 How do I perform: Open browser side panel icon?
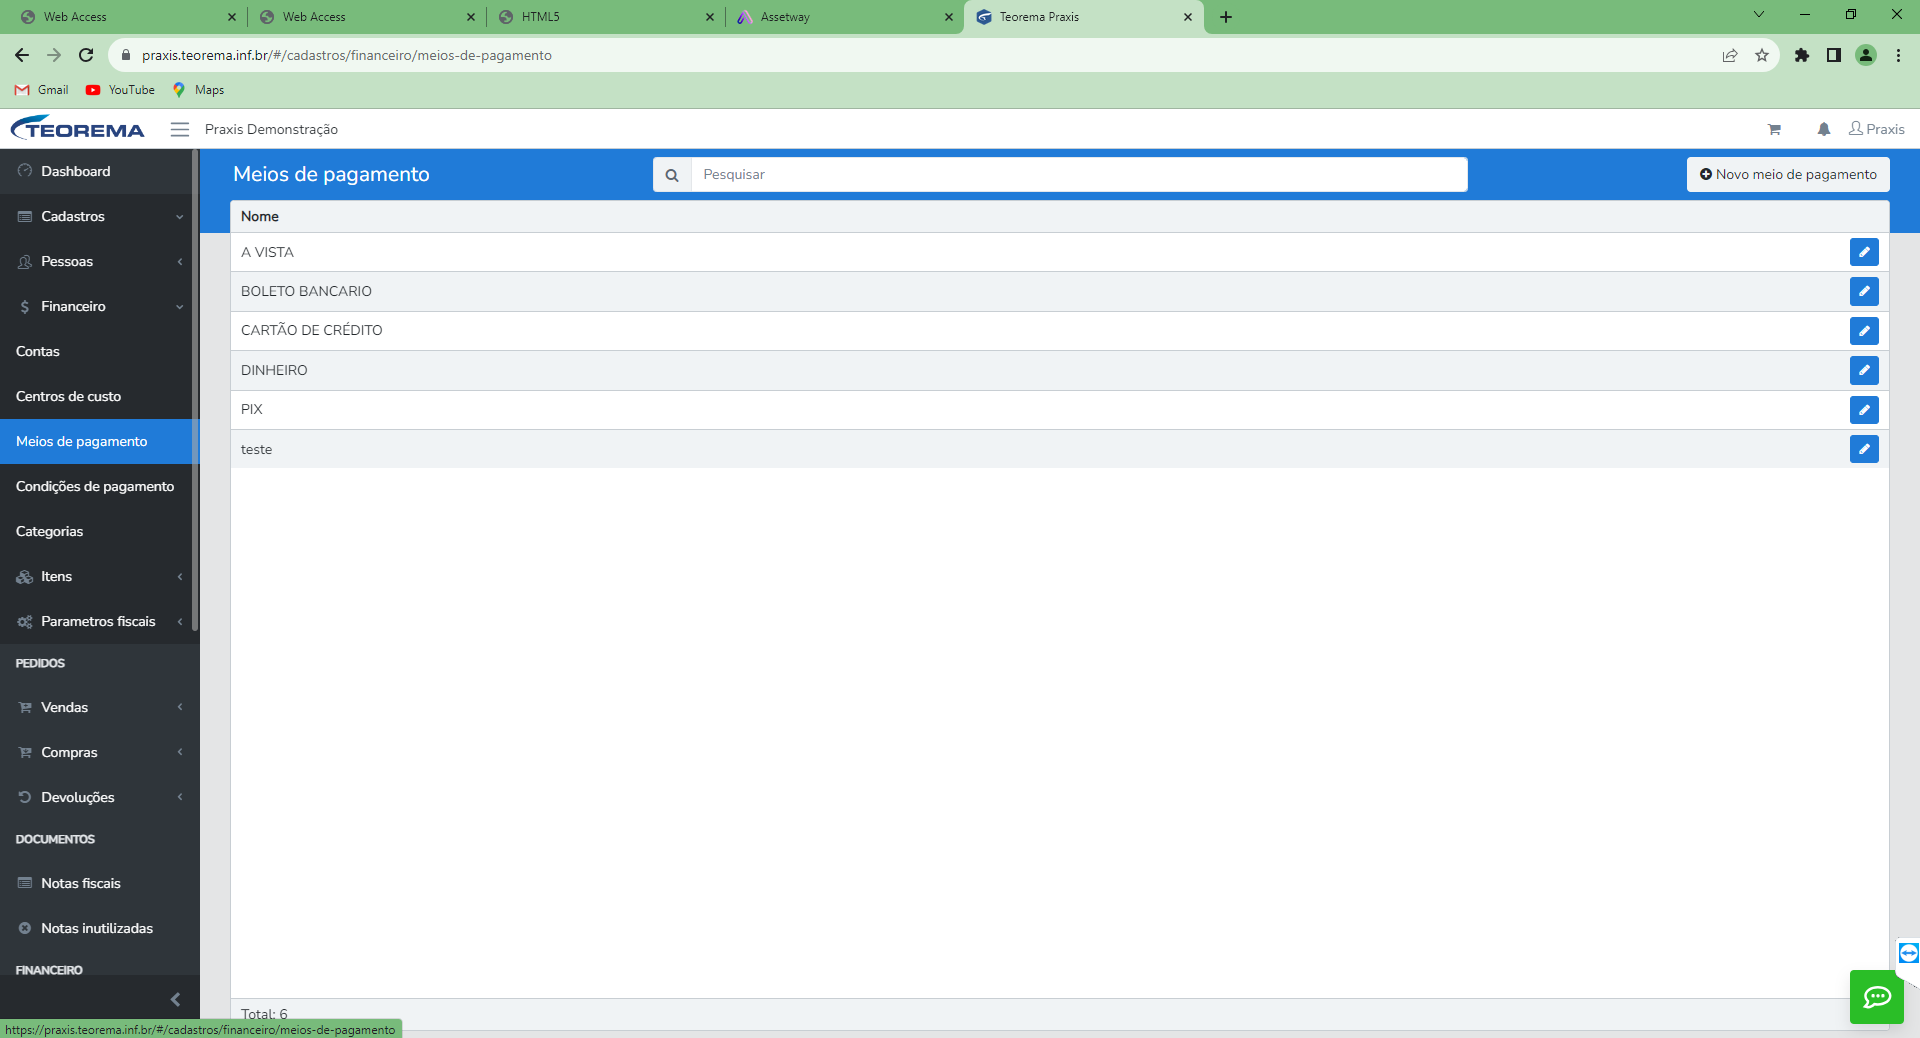tap(1834, 55)
